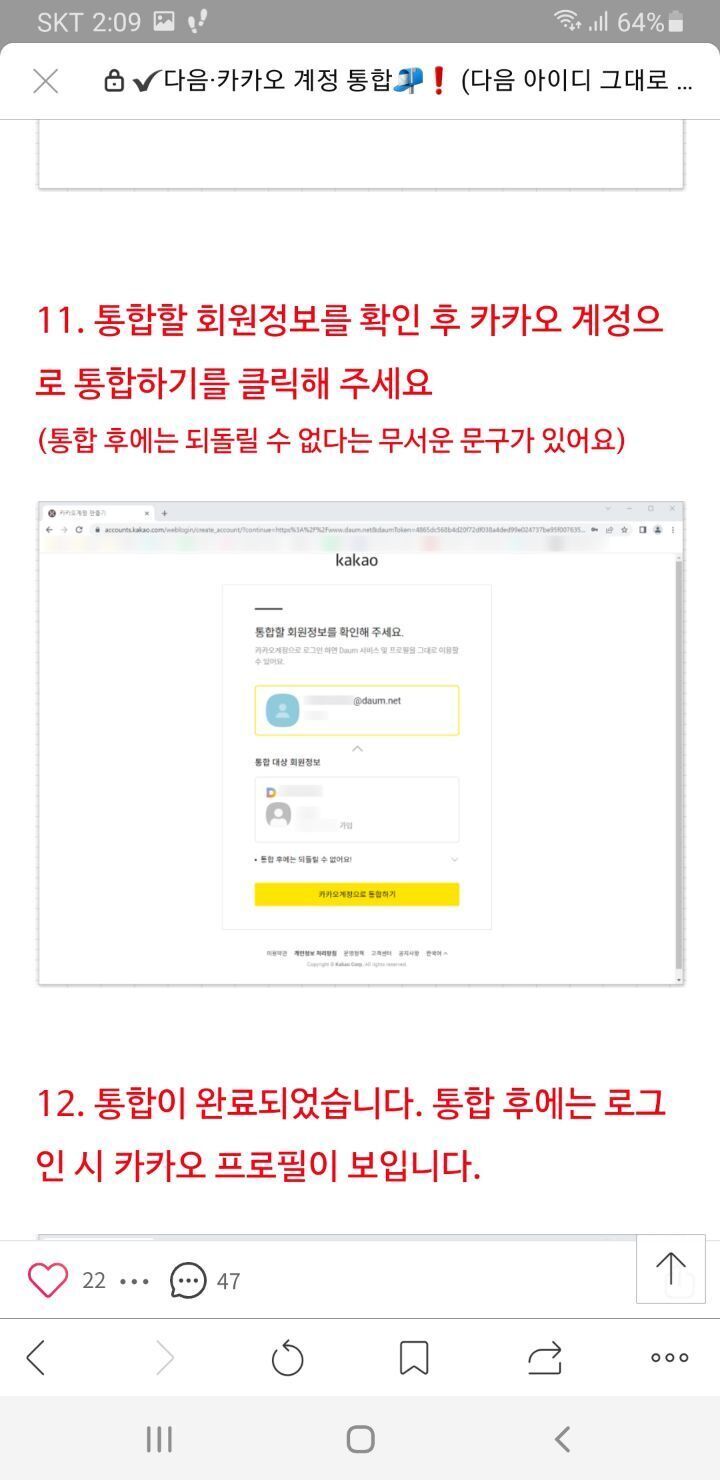
Task: Open recent apps from the Android navigation bar
Action: 159,1439
